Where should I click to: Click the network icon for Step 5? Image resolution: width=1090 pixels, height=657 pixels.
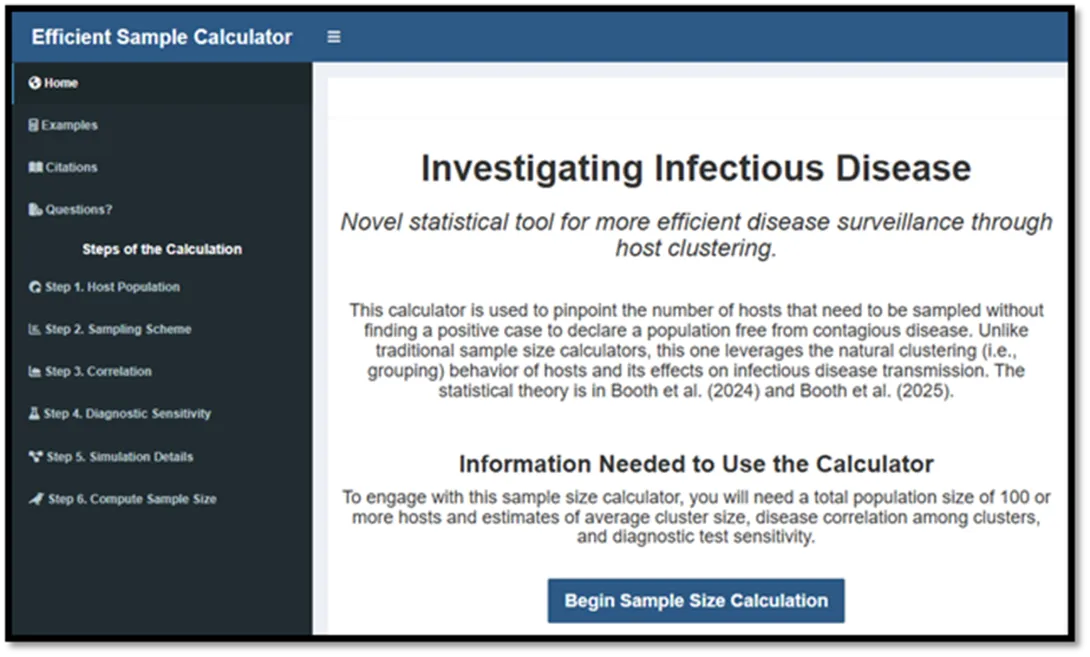click(x=35, y=457)
